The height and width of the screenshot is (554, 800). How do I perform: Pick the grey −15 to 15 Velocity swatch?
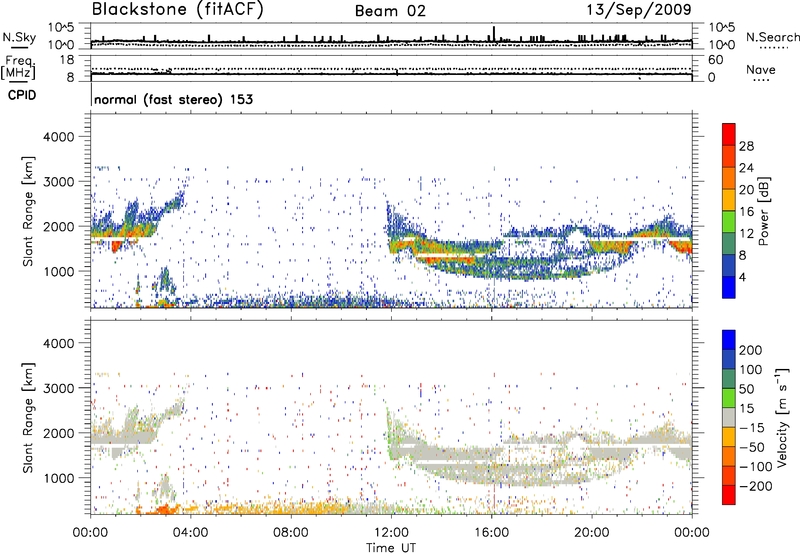click(x=729, y=418)
